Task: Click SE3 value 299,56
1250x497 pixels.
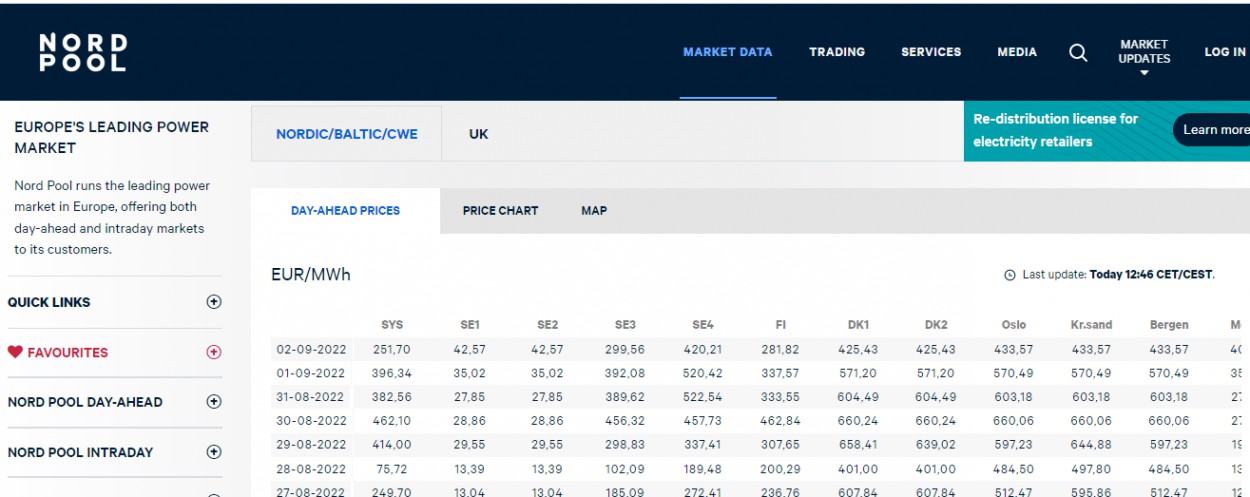Action: (x=625, y=350)
